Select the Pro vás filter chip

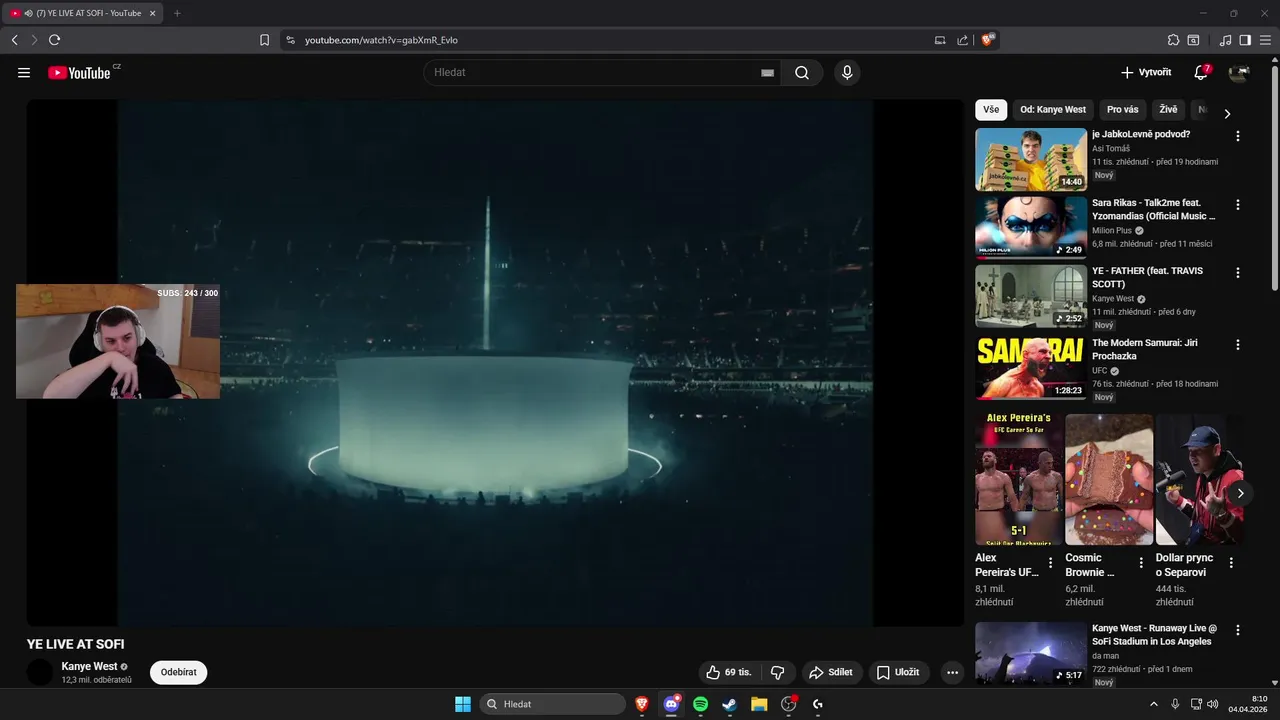(x=1123, y=110)
